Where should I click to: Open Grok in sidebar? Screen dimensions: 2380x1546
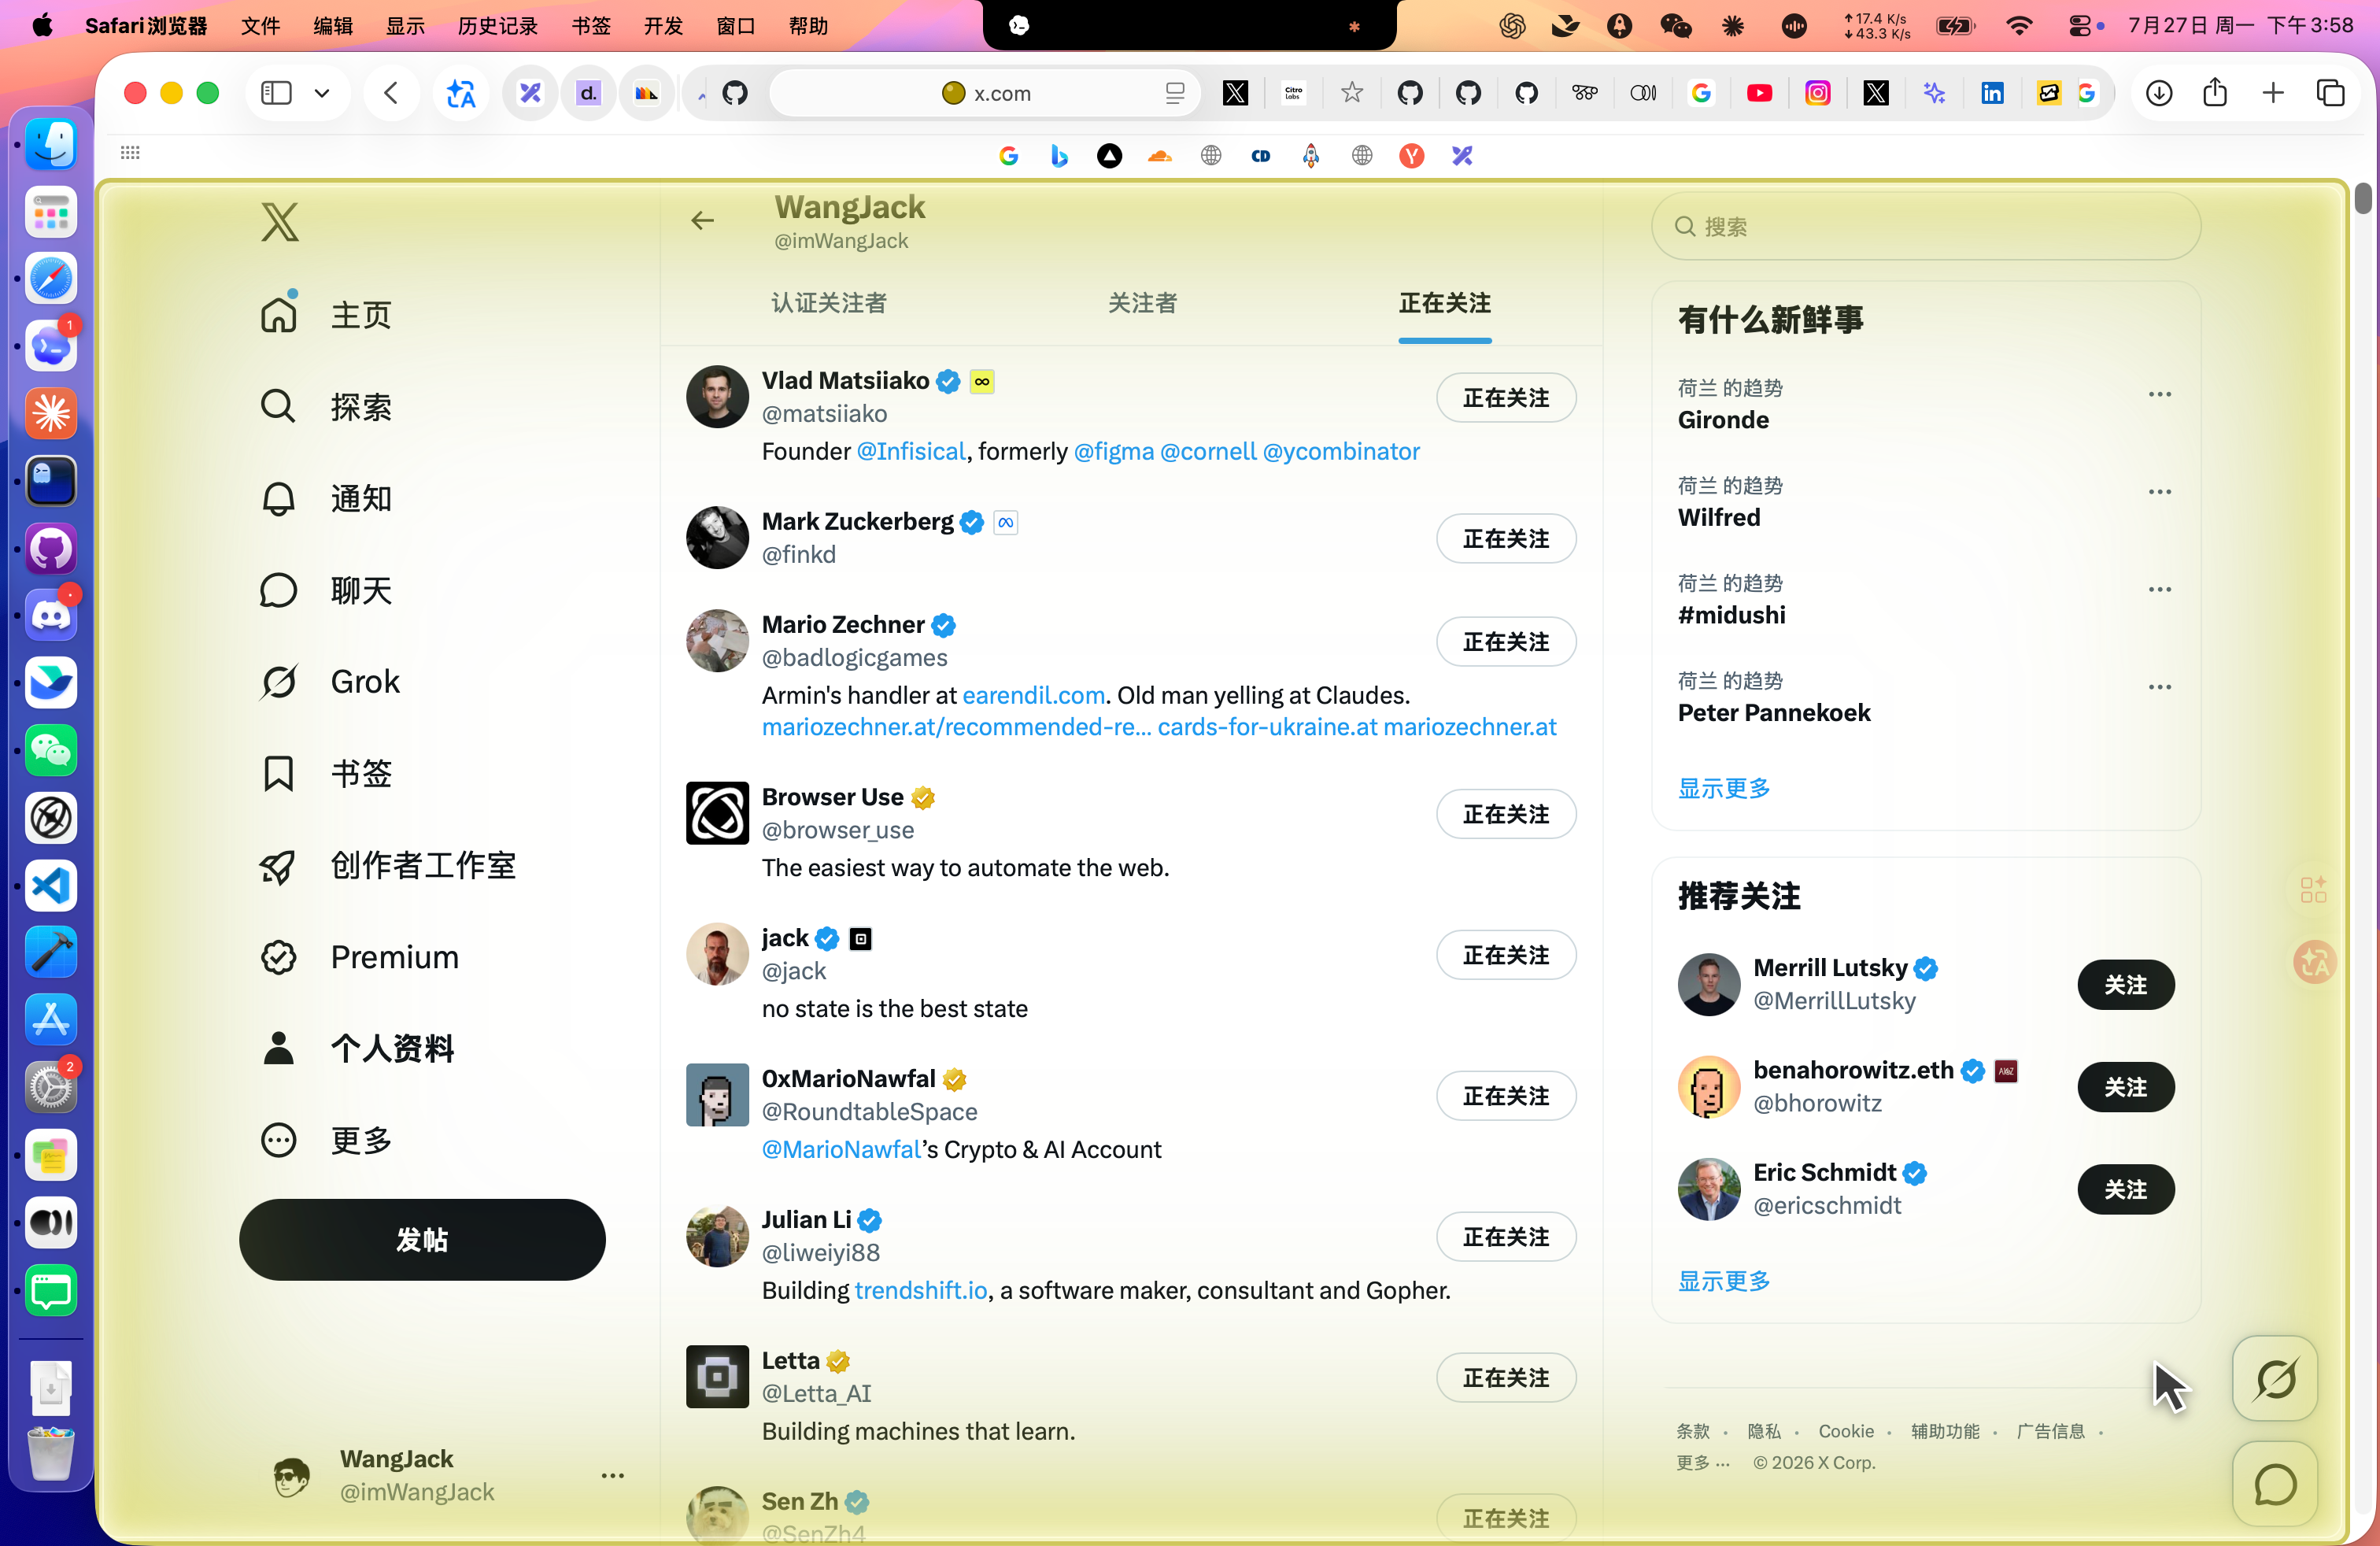pyautogui.click(x=330, y=682)
